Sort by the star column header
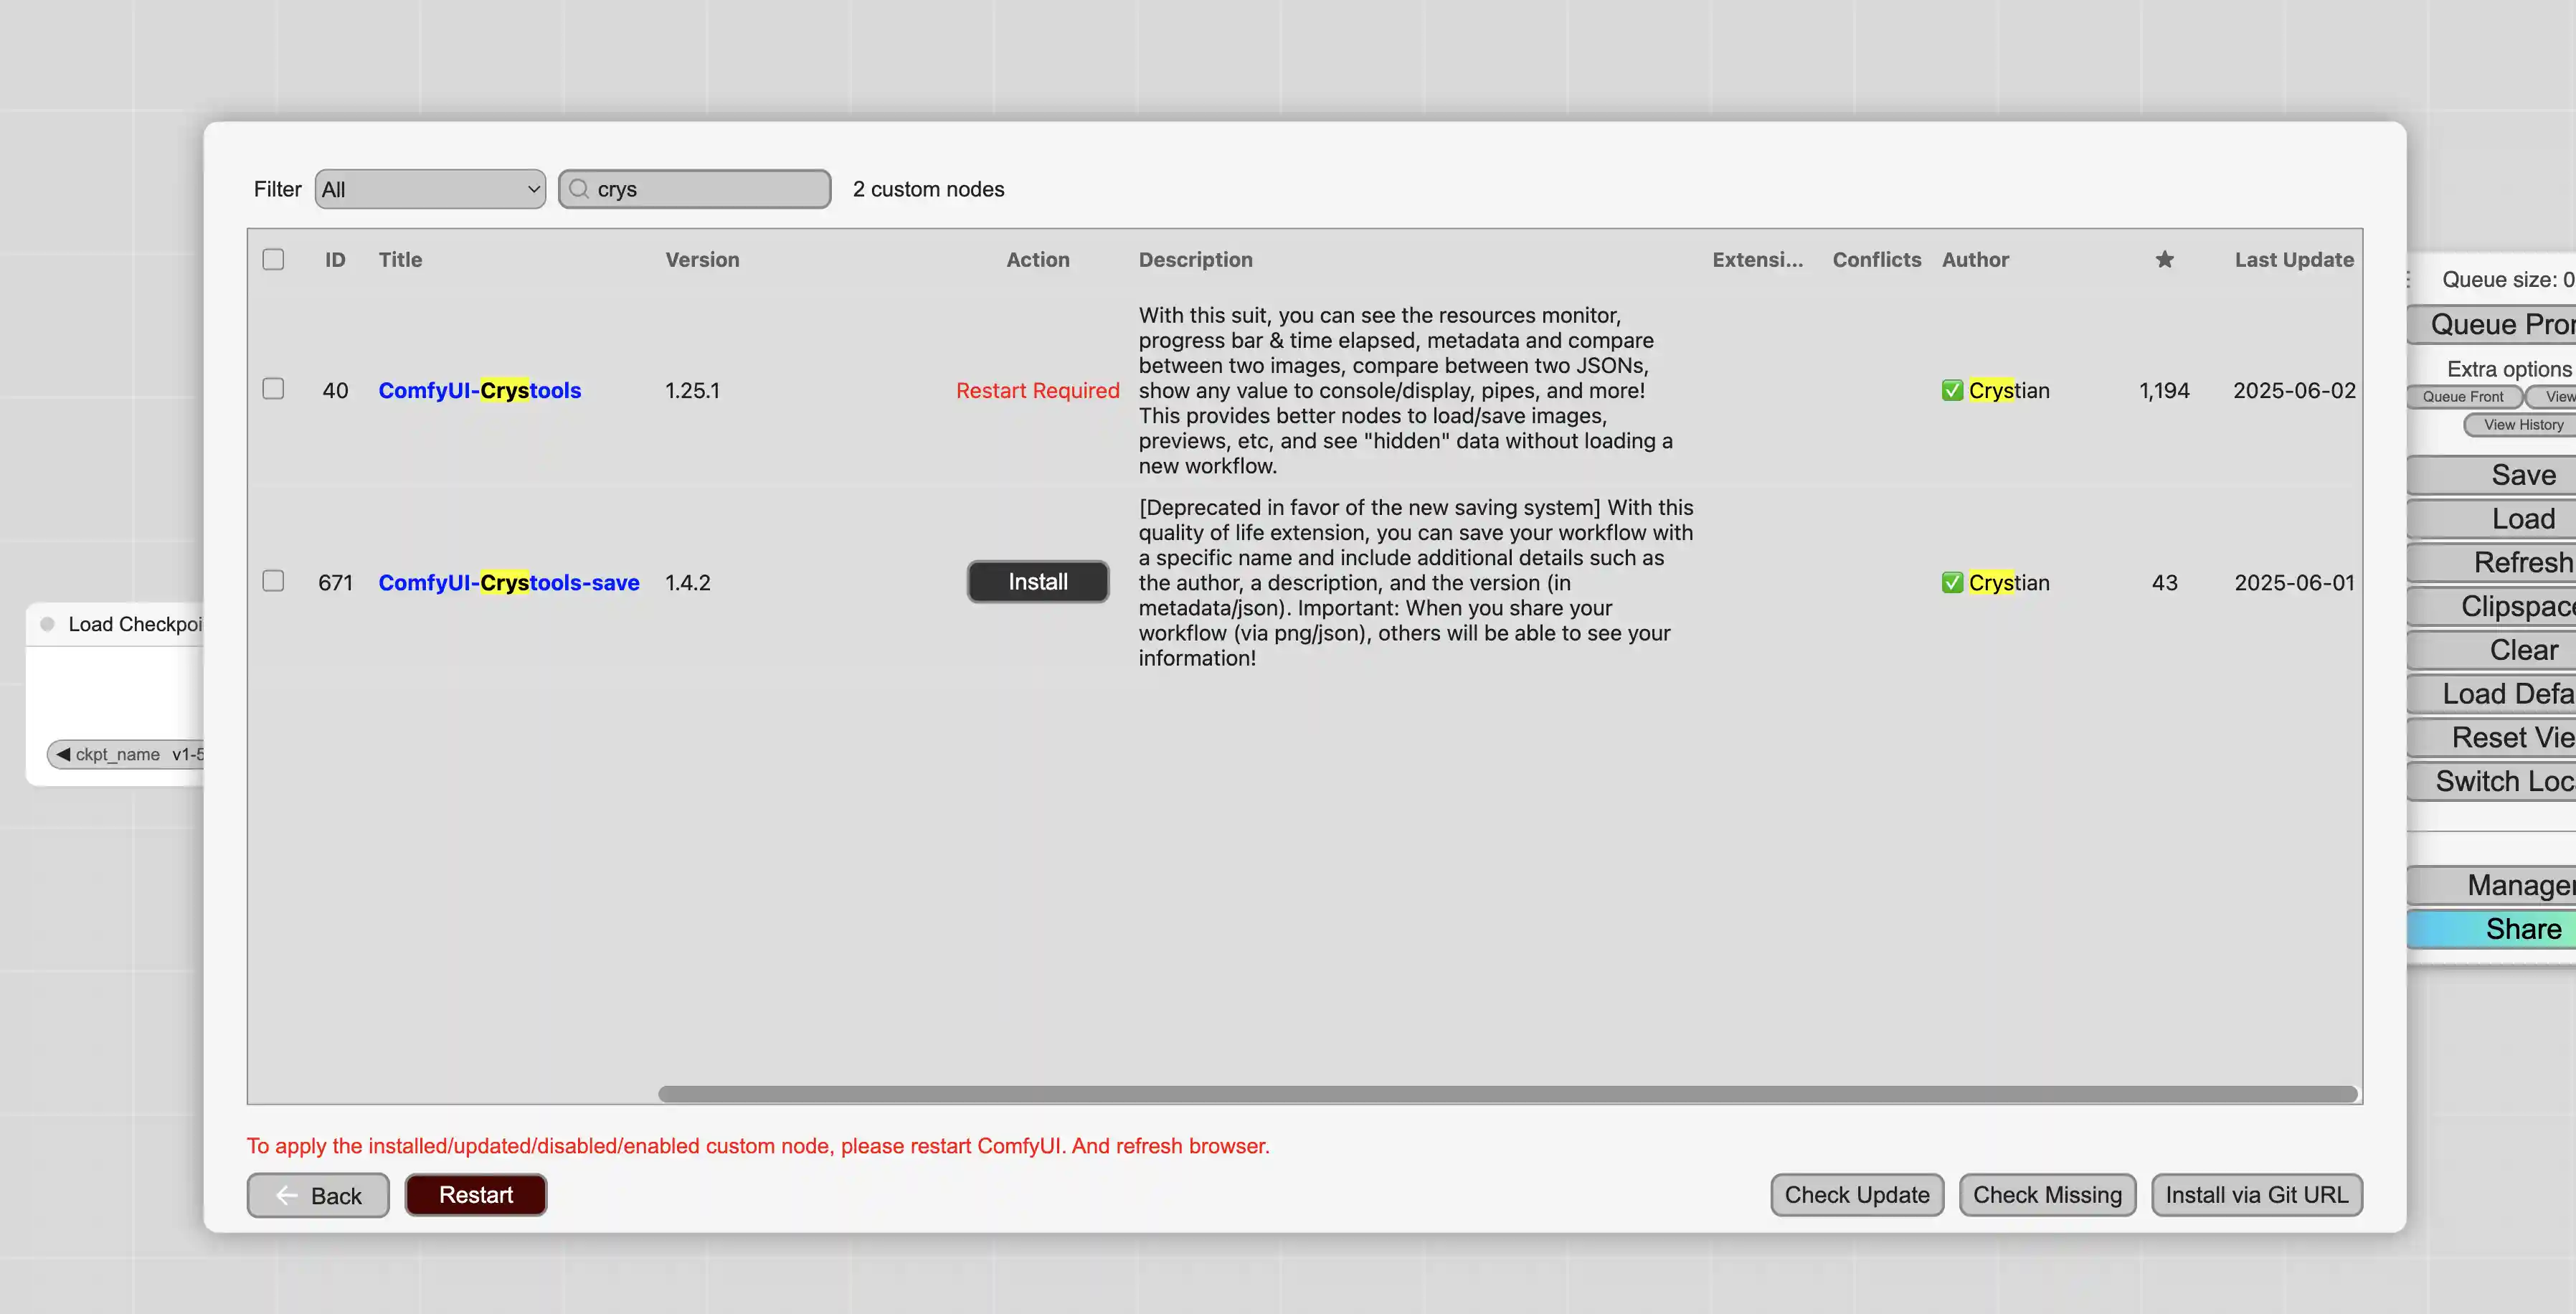This screenshot has width=2576, height=1314. 2164,259
